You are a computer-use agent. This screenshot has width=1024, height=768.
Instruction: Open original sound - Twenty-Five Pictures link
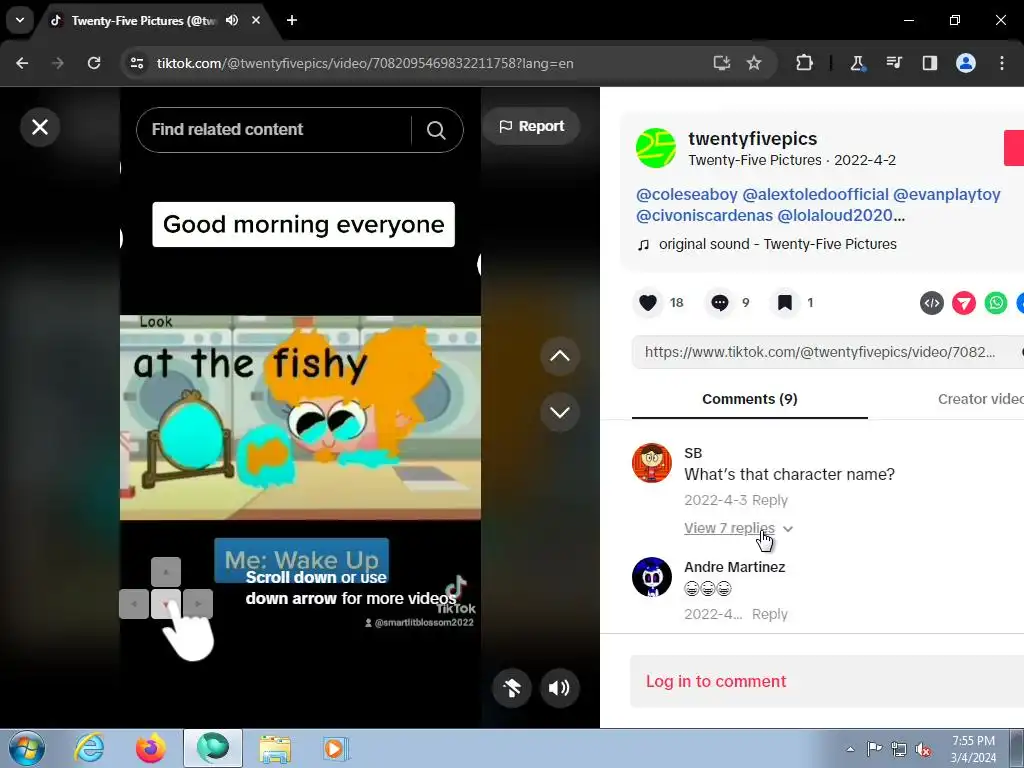[x=777, y=244]
